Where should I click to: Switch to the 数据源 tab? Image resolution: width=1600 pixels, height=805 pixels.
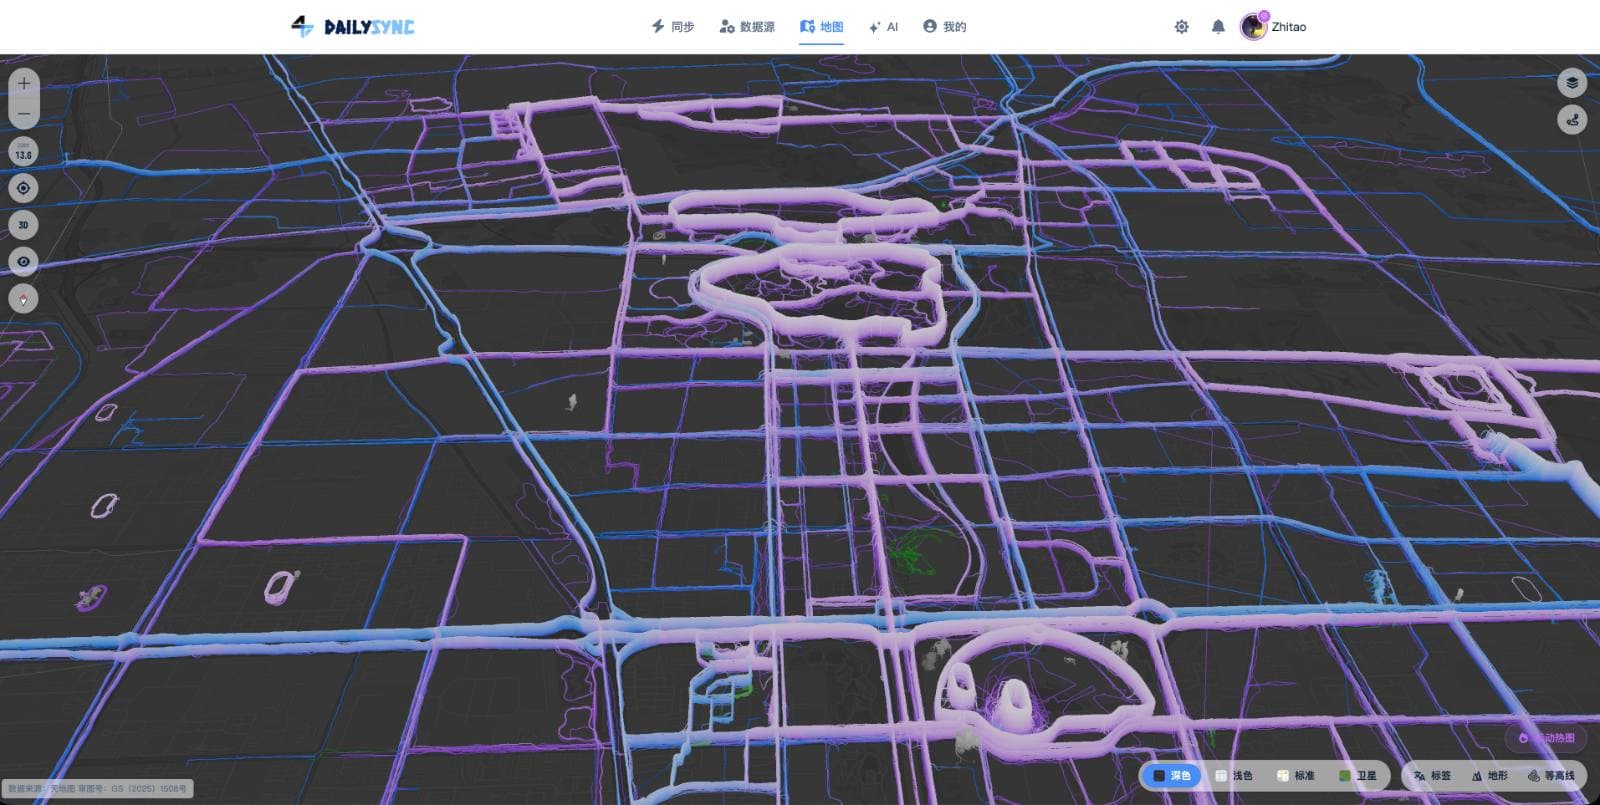click(x=747, y=27)
